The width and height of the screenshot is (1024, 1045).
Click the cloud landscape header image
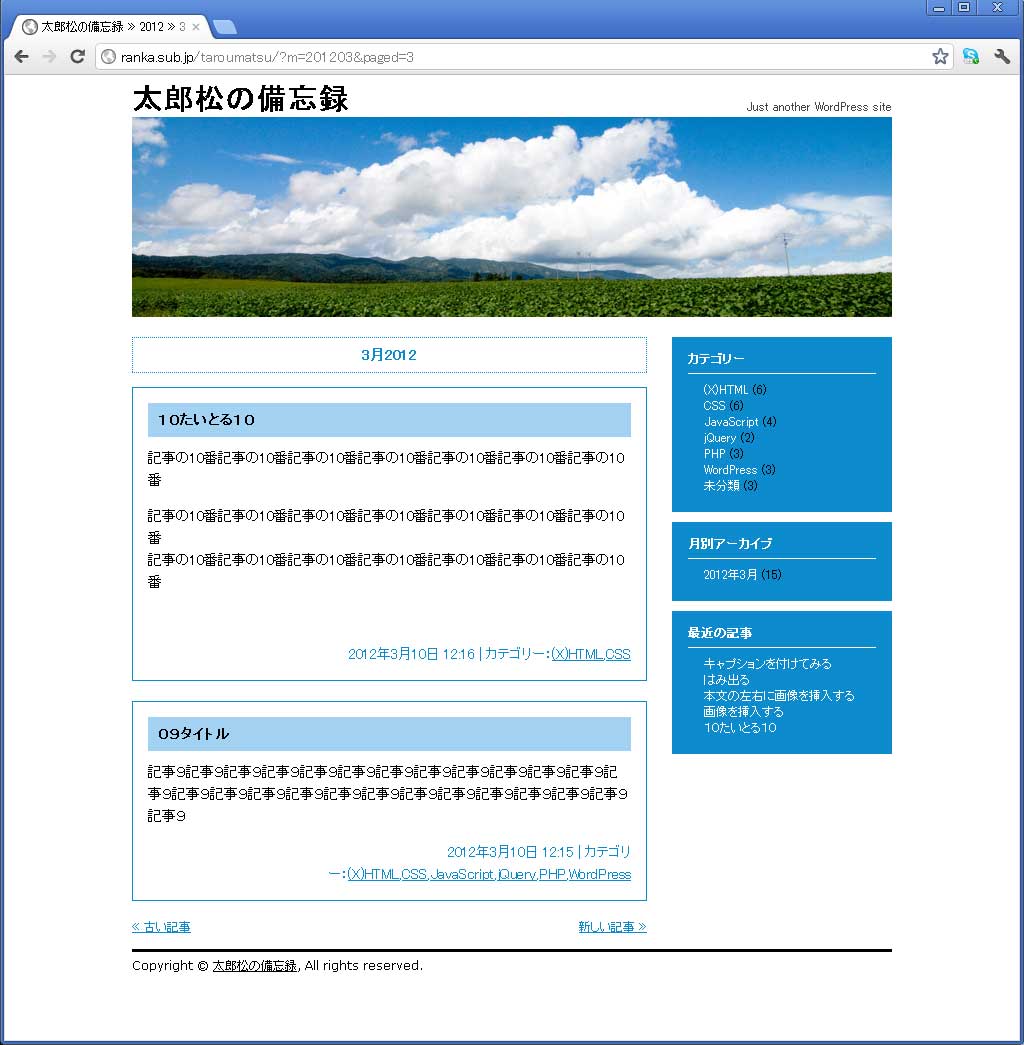click(511, 217)
